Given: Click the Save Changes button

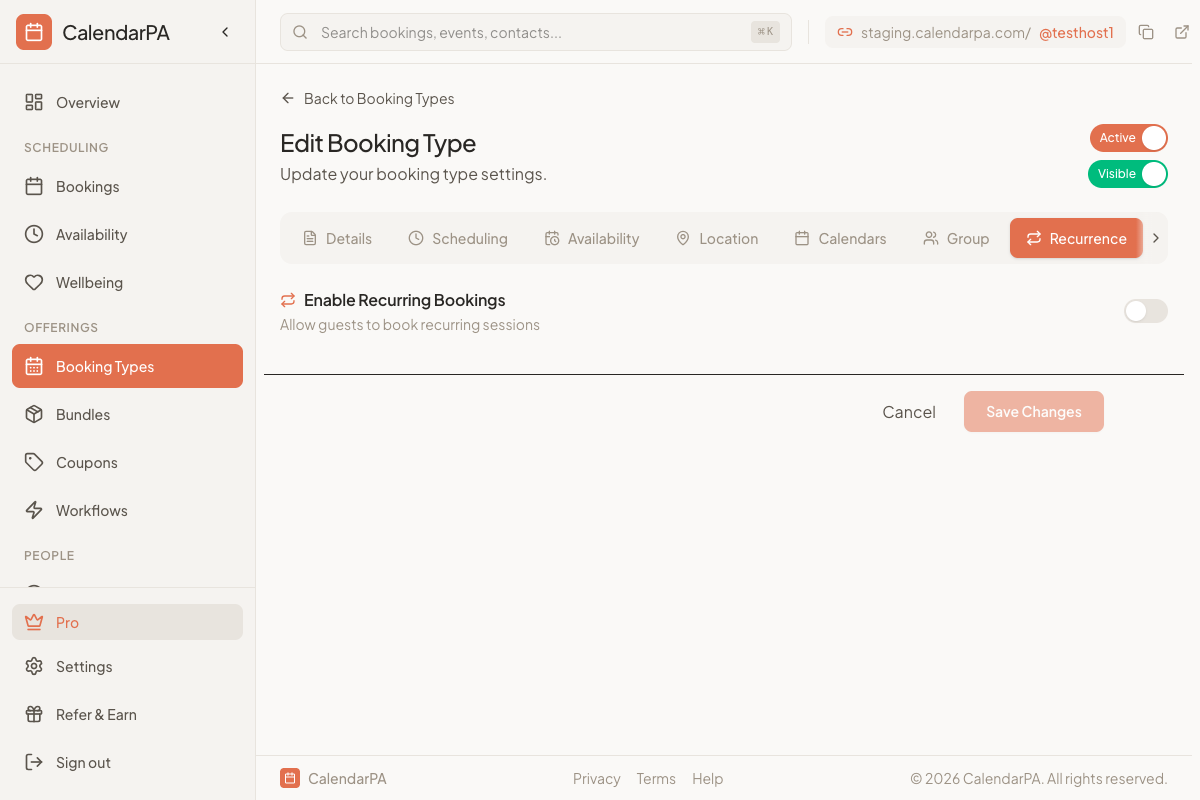Looking at the screenshot, I should [x=1033, y=411].
